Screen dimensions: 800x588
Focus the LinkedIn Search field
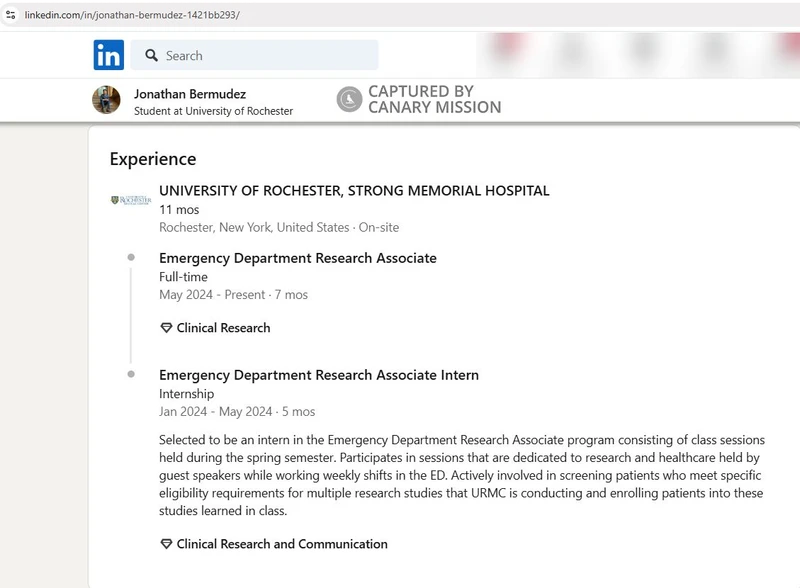255,55
